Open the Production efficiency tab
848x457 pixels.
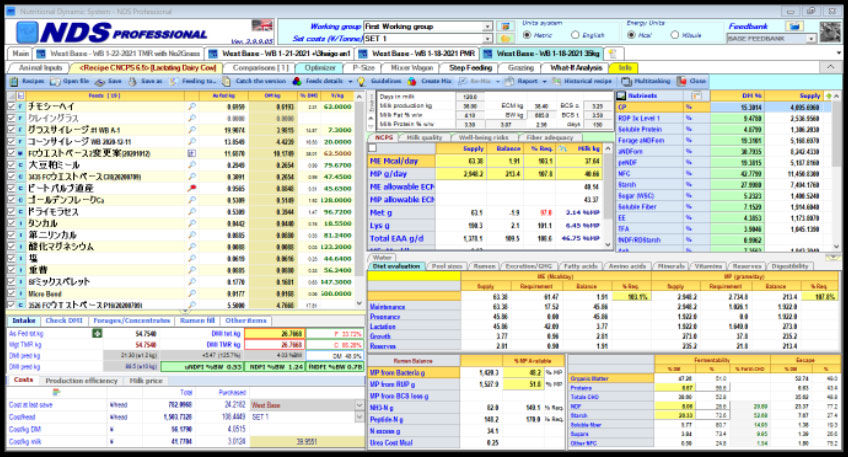pyautogui.click(x=81, y=381)
